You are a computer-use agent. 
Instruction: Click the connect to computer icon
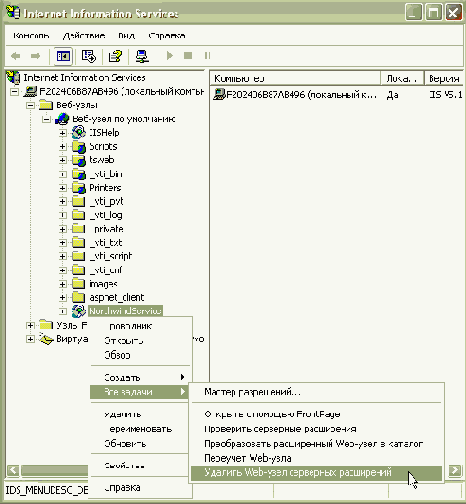tap(142, 56)
